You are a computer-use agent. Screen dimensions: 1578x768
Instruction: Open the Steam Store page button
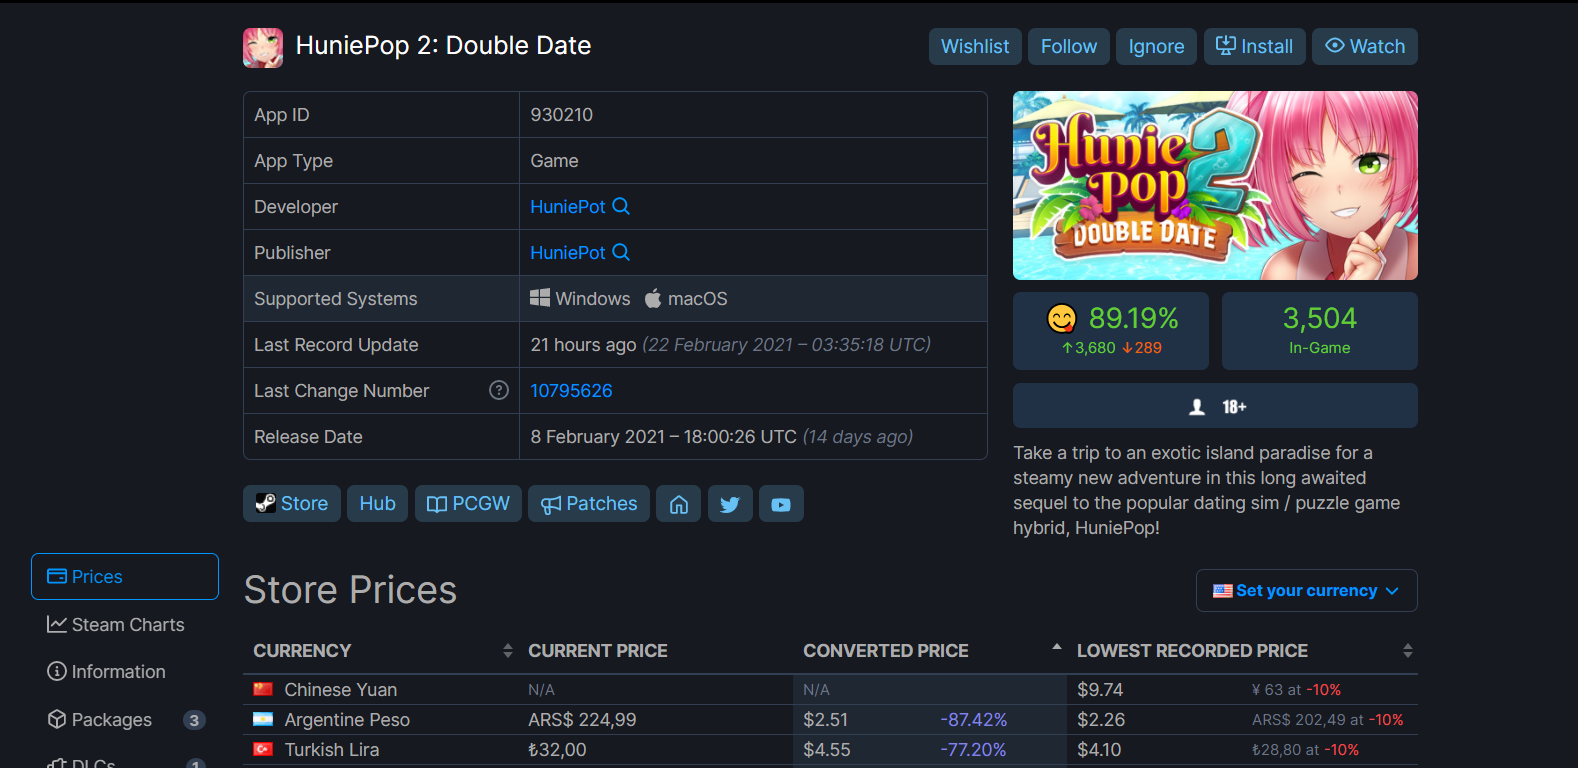(x=292, y=504)
